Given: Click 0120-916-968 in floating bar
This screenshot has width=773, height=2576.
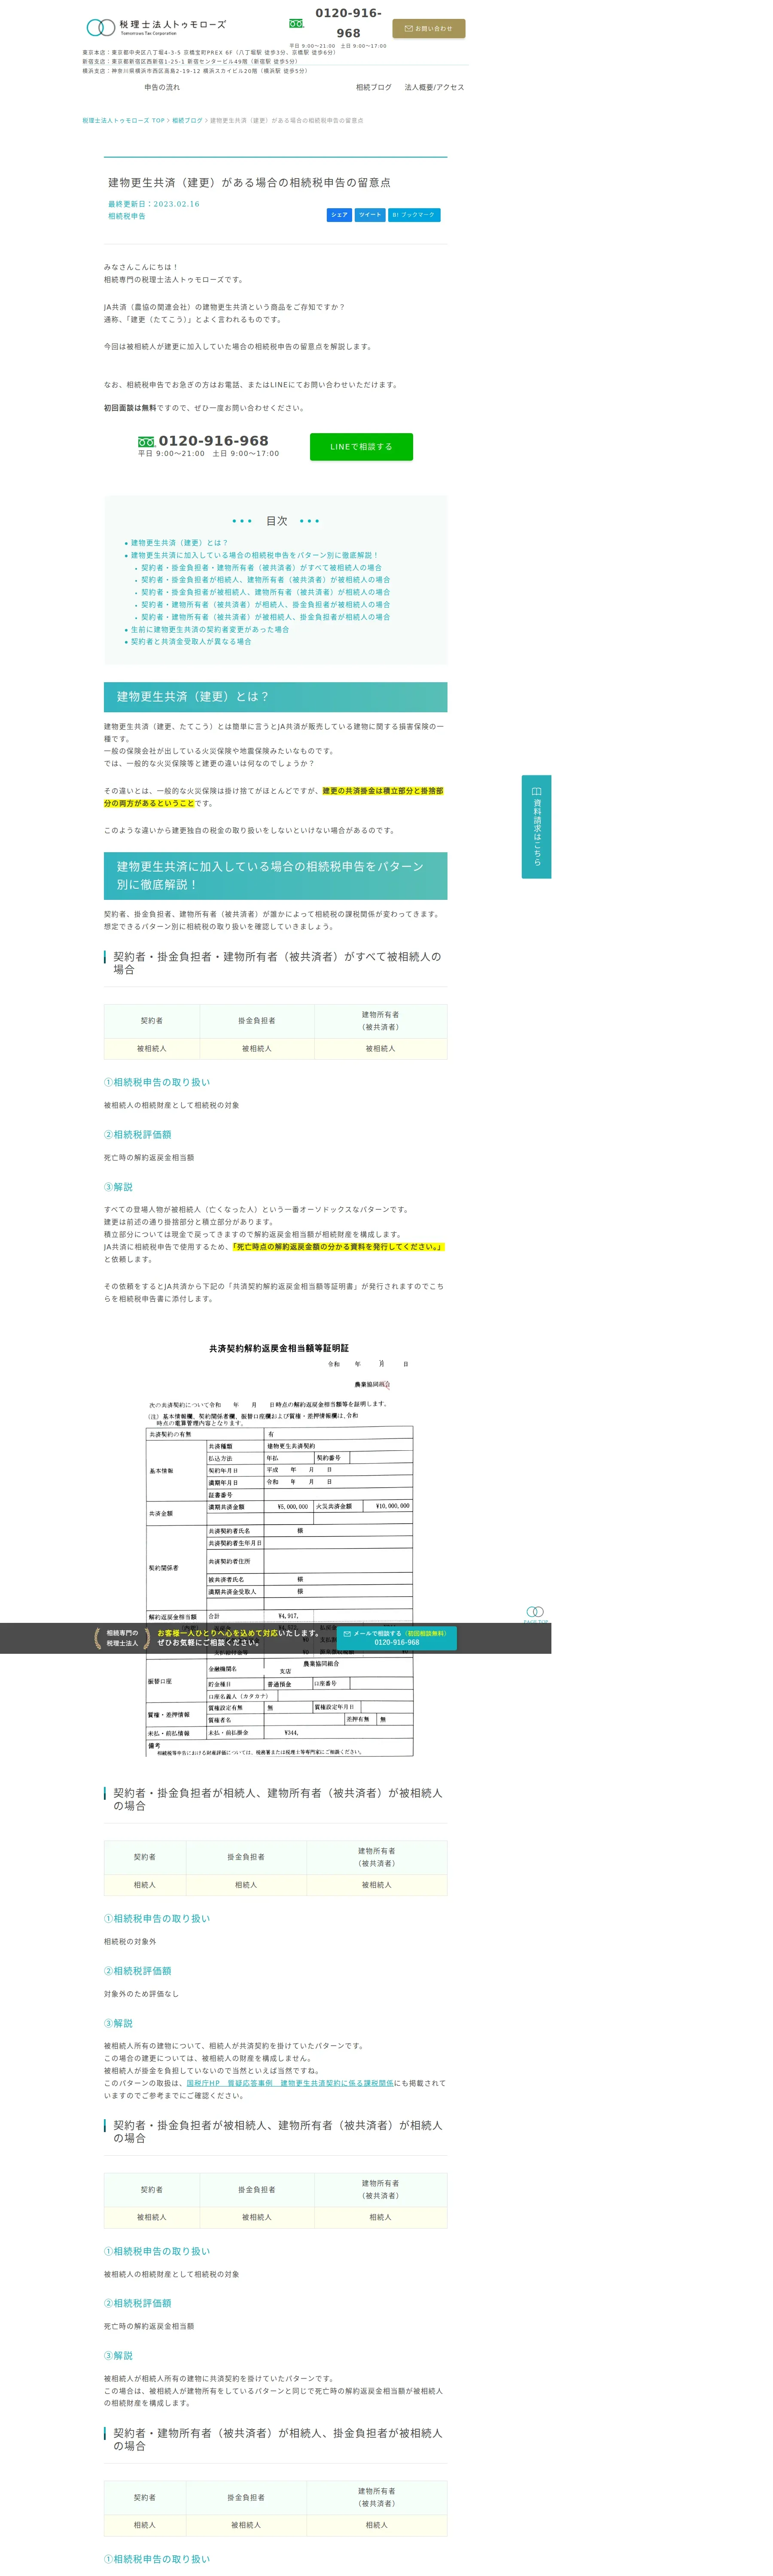Looking at the screenshot, I should [396, 1642].
